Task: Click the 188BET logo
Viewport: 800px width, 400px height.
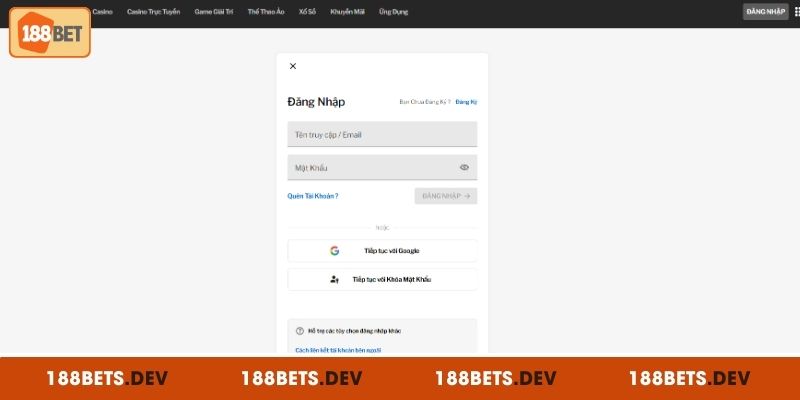Action: click(x=50, y=32)
